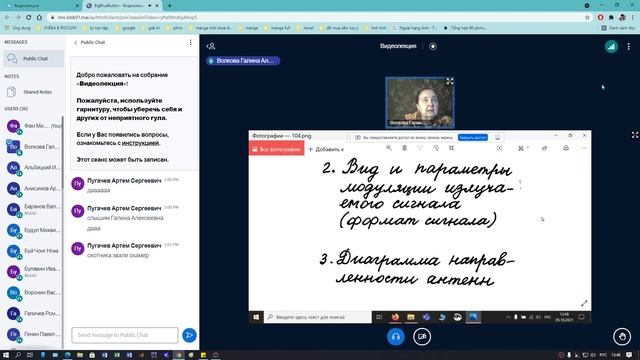Focus the Send message to Public Chat field
The height and width of the screenshot is (360, 640).
click(x=125, y=335)
